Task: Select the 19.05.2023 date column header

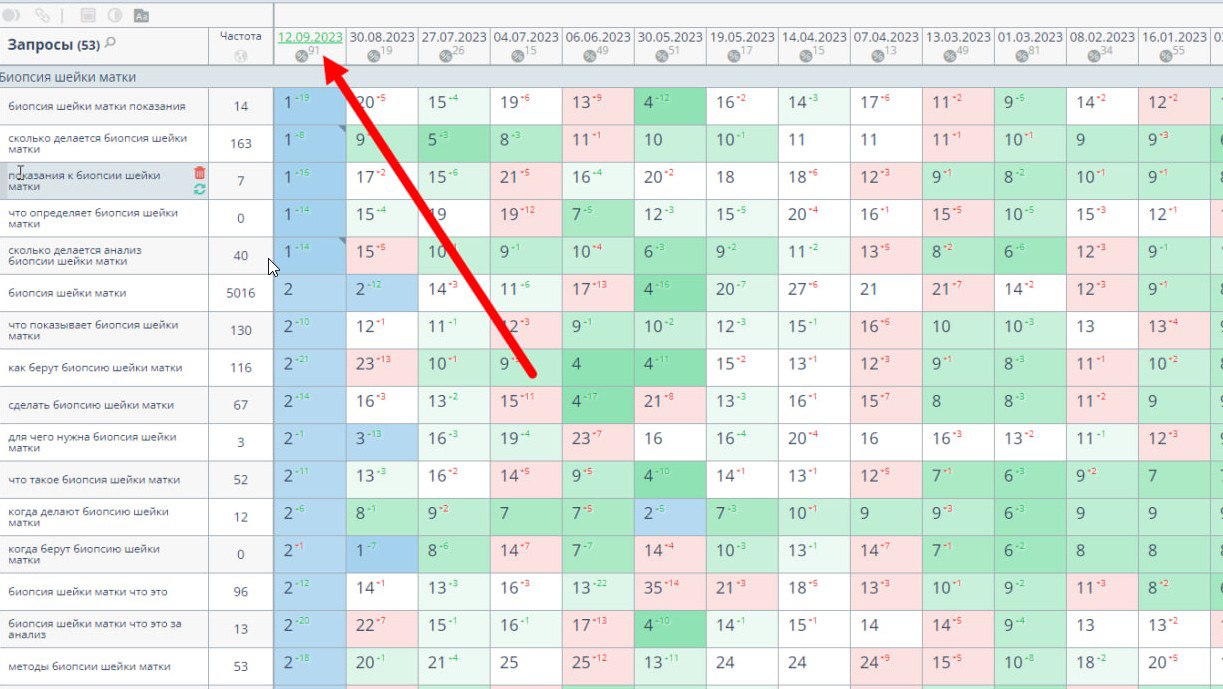Action: (x=742, y=37)
